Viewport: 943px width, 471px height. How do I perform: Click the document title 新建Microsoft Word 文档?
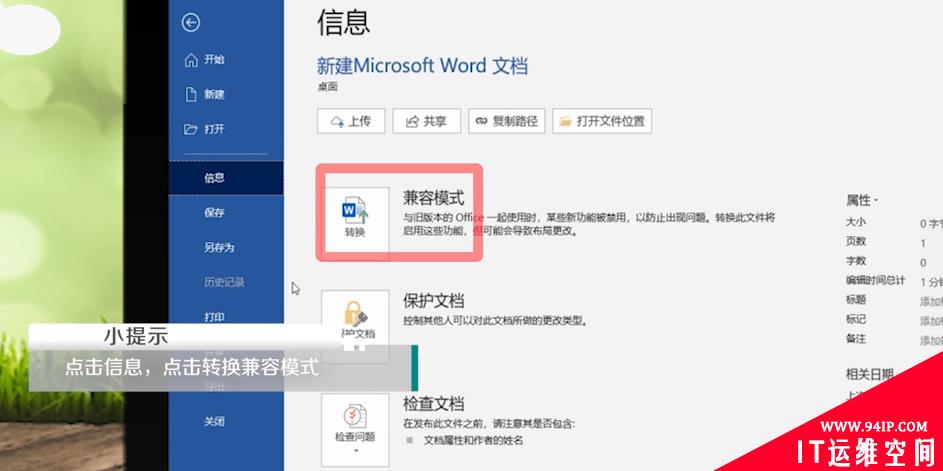(x=422, y=66)
